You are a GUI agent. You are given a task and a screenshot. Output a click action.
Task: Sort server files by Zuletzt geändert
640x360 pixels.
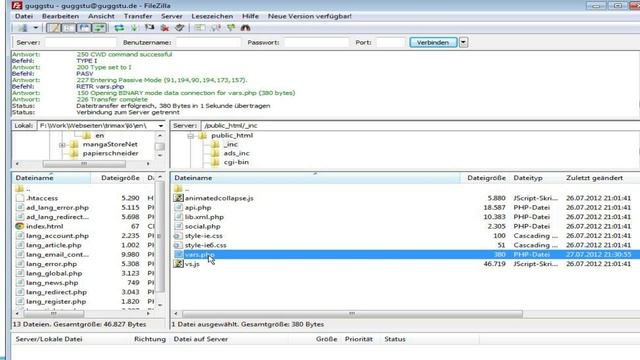click(x=594, y=178)
